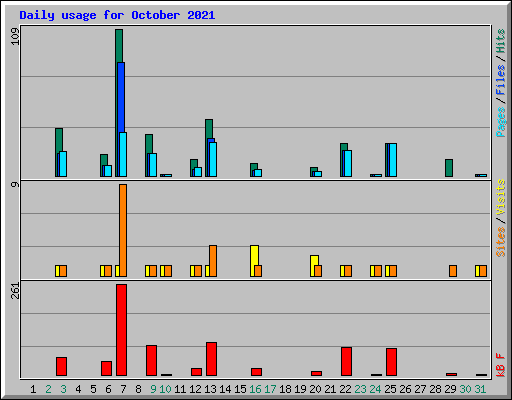The image size is (512, 400).
Task: Select the orange Sites bar for day 29
Action: pyautogui.click(x=453, y=271)
